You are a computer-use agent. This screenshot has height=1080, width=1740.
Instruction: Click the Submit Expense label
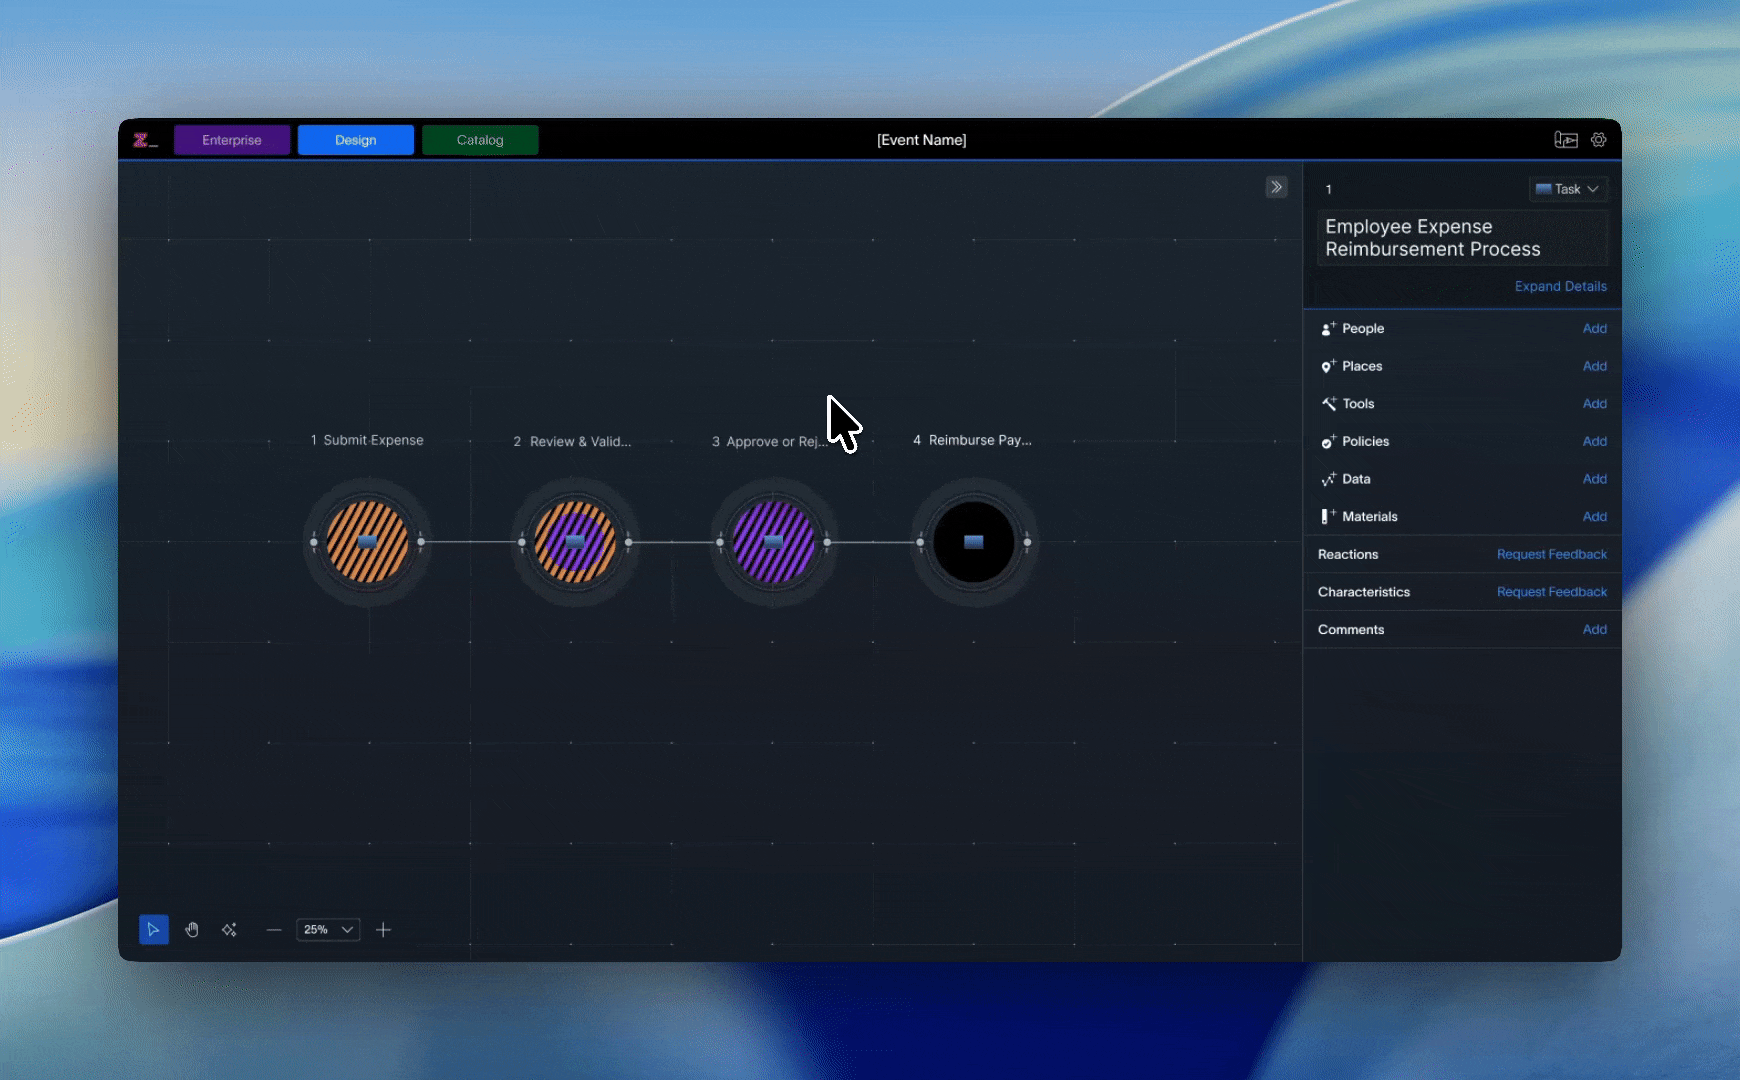[x=373, y=440]
